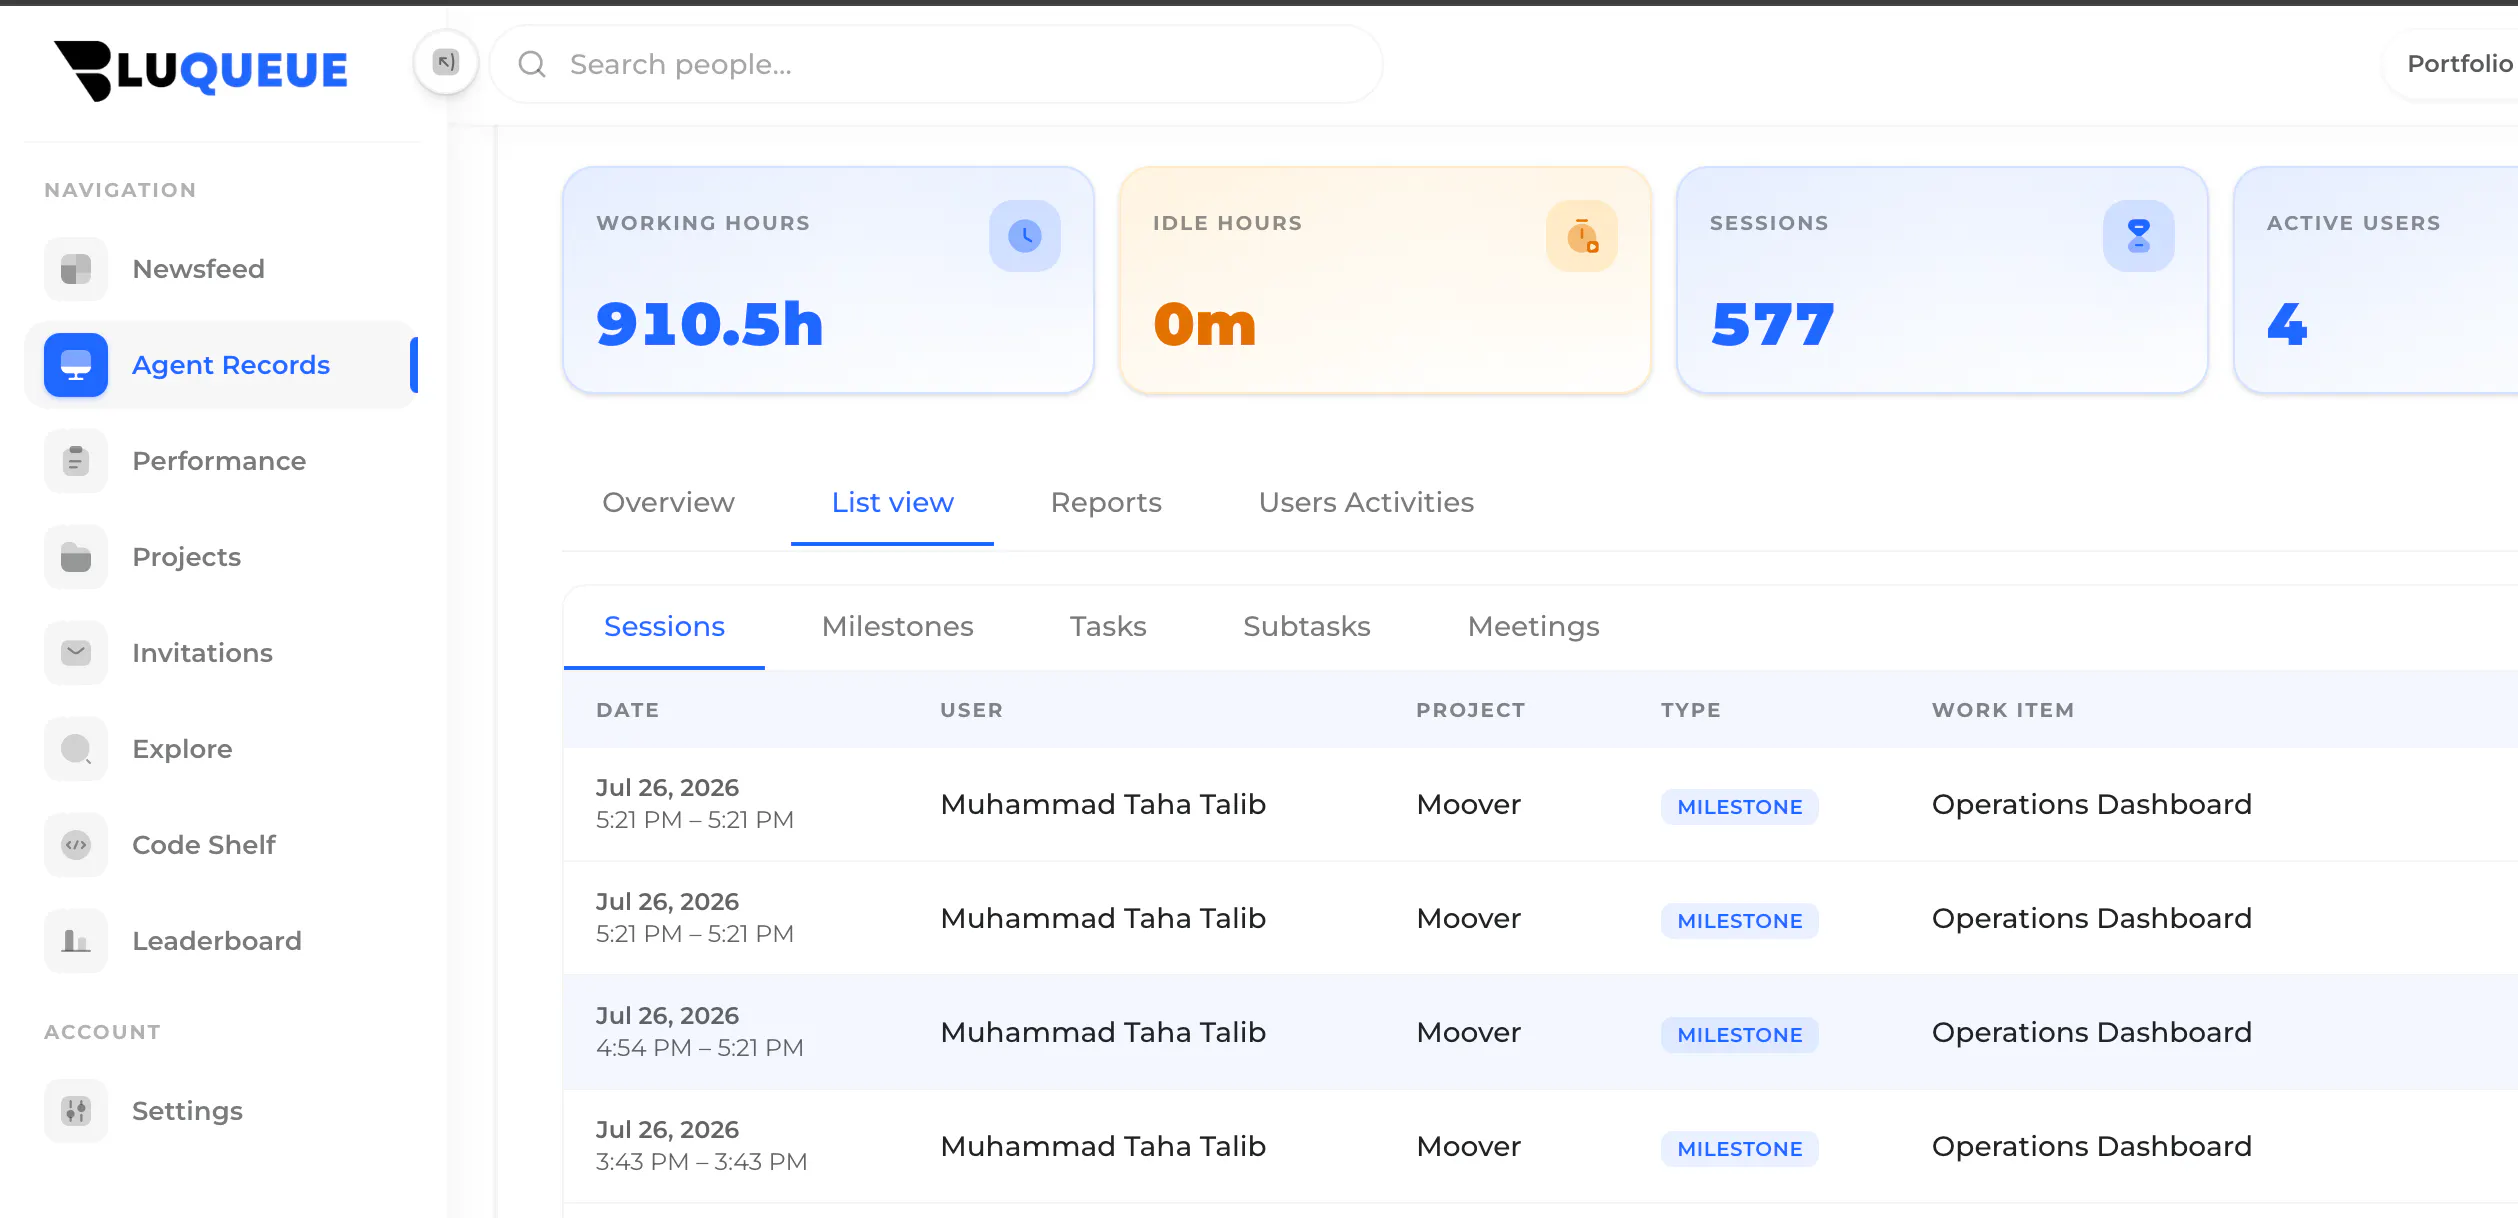The image size is (2518, 1218).
Task: Click the Active Users card
Action: [x=2376, y=280]
